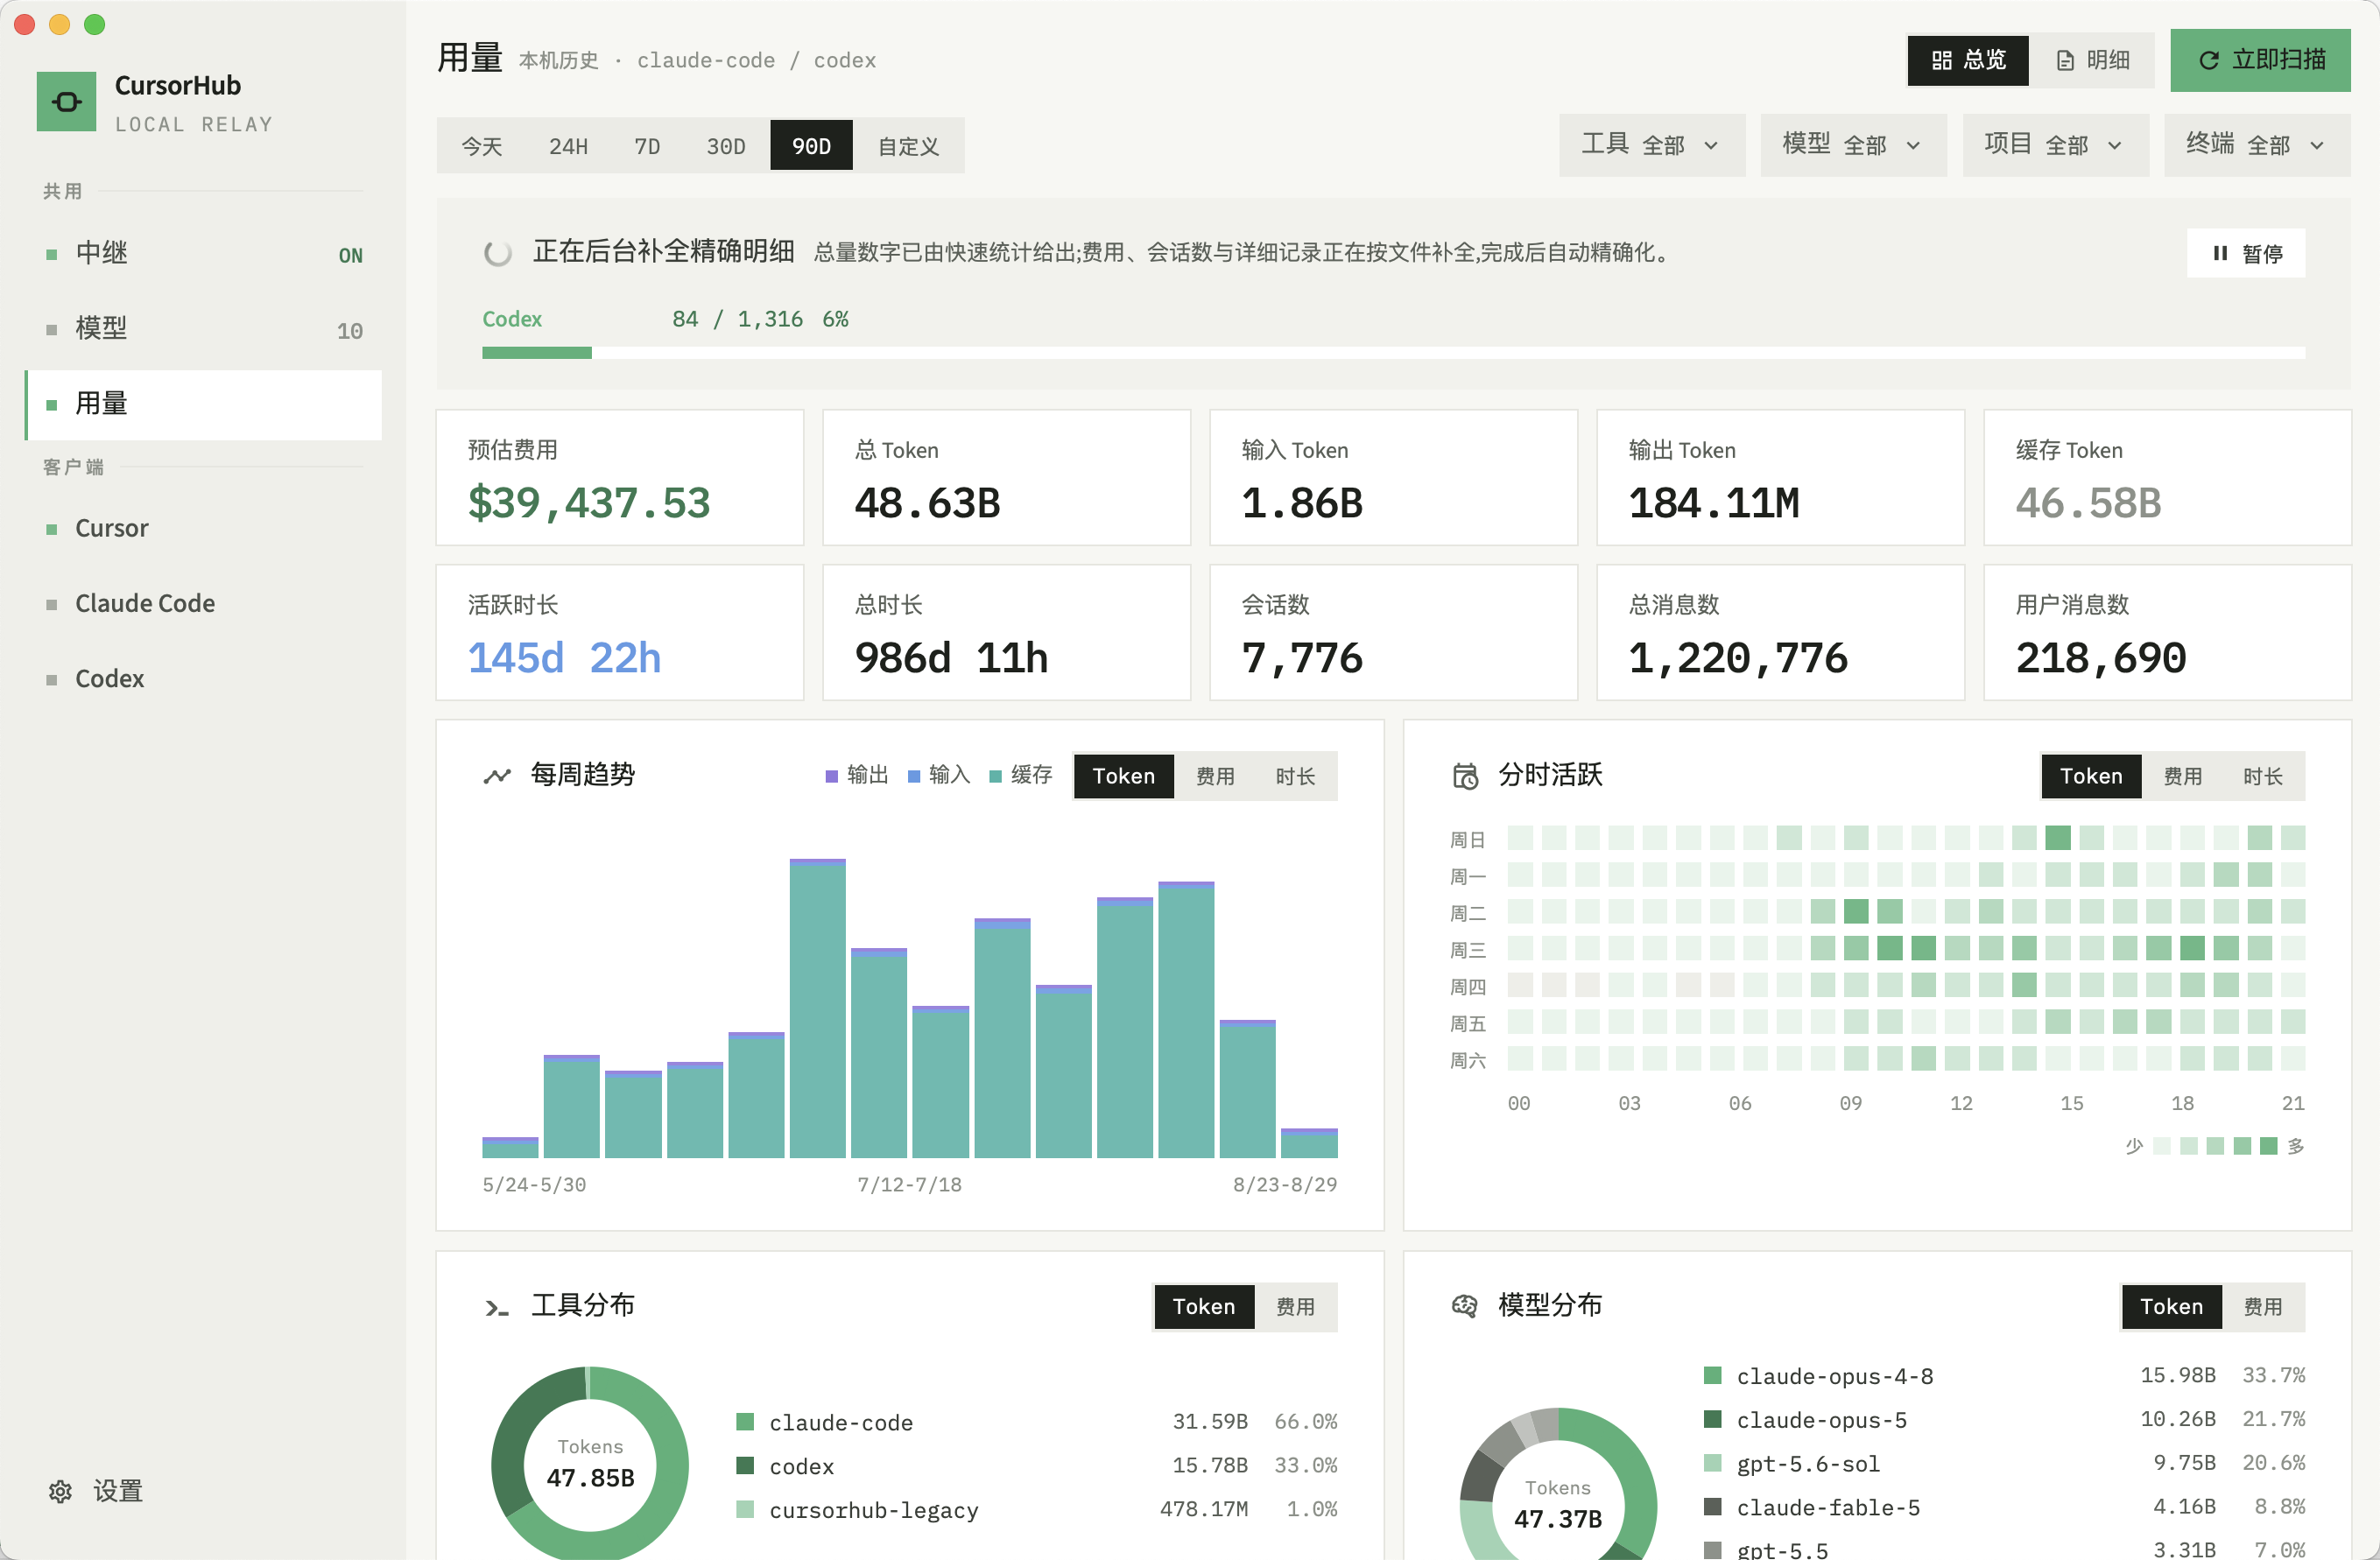Select the 90D time range tab

pos(811,146)
